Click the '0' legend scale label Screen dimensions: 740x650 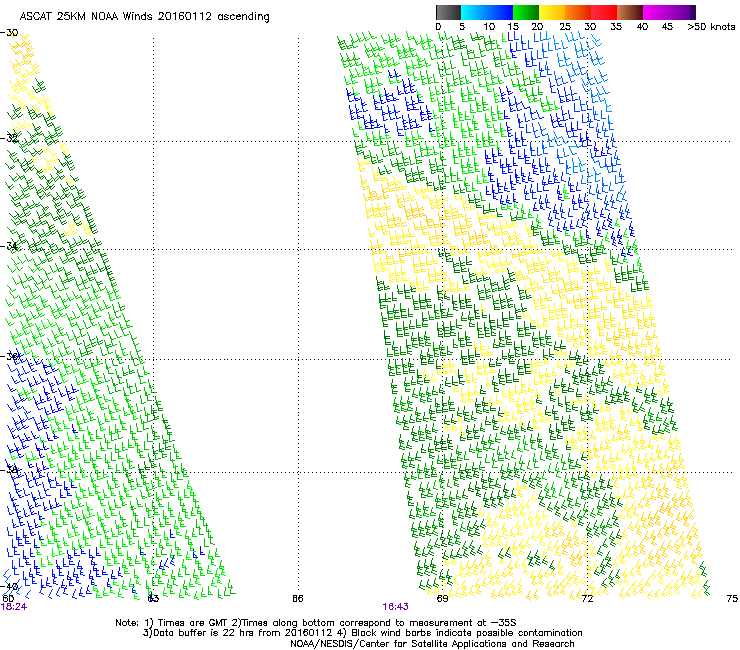click(x=438, y=27)
